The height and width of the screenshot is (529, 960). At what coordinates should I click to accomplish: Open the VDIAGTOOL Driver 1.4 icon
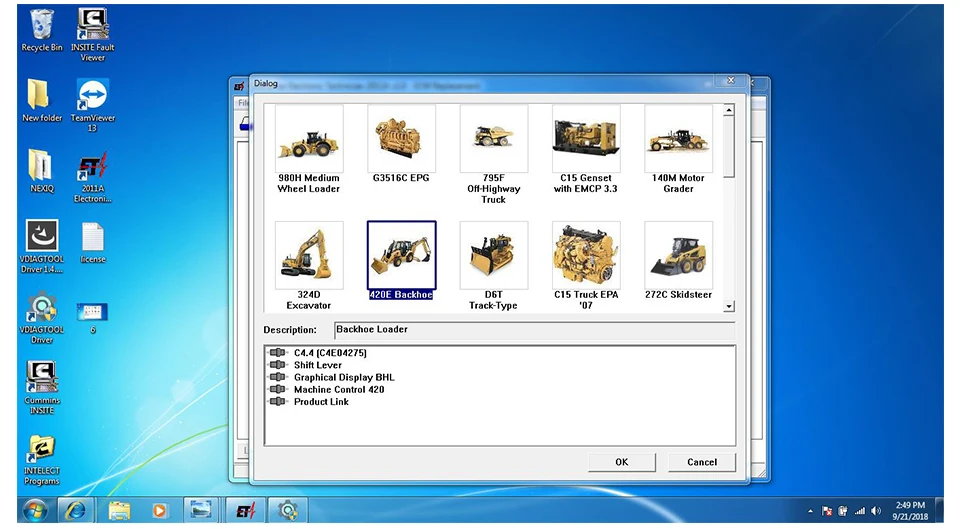tap(42, 246)
